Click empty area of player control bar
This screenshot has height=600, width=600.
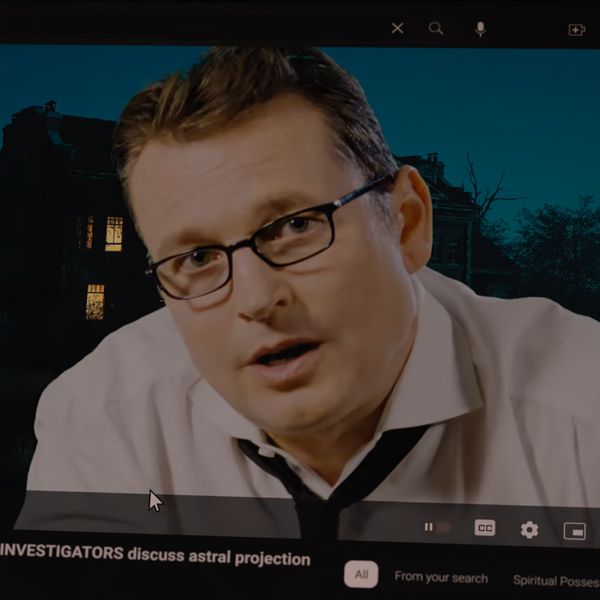point(230,515)
